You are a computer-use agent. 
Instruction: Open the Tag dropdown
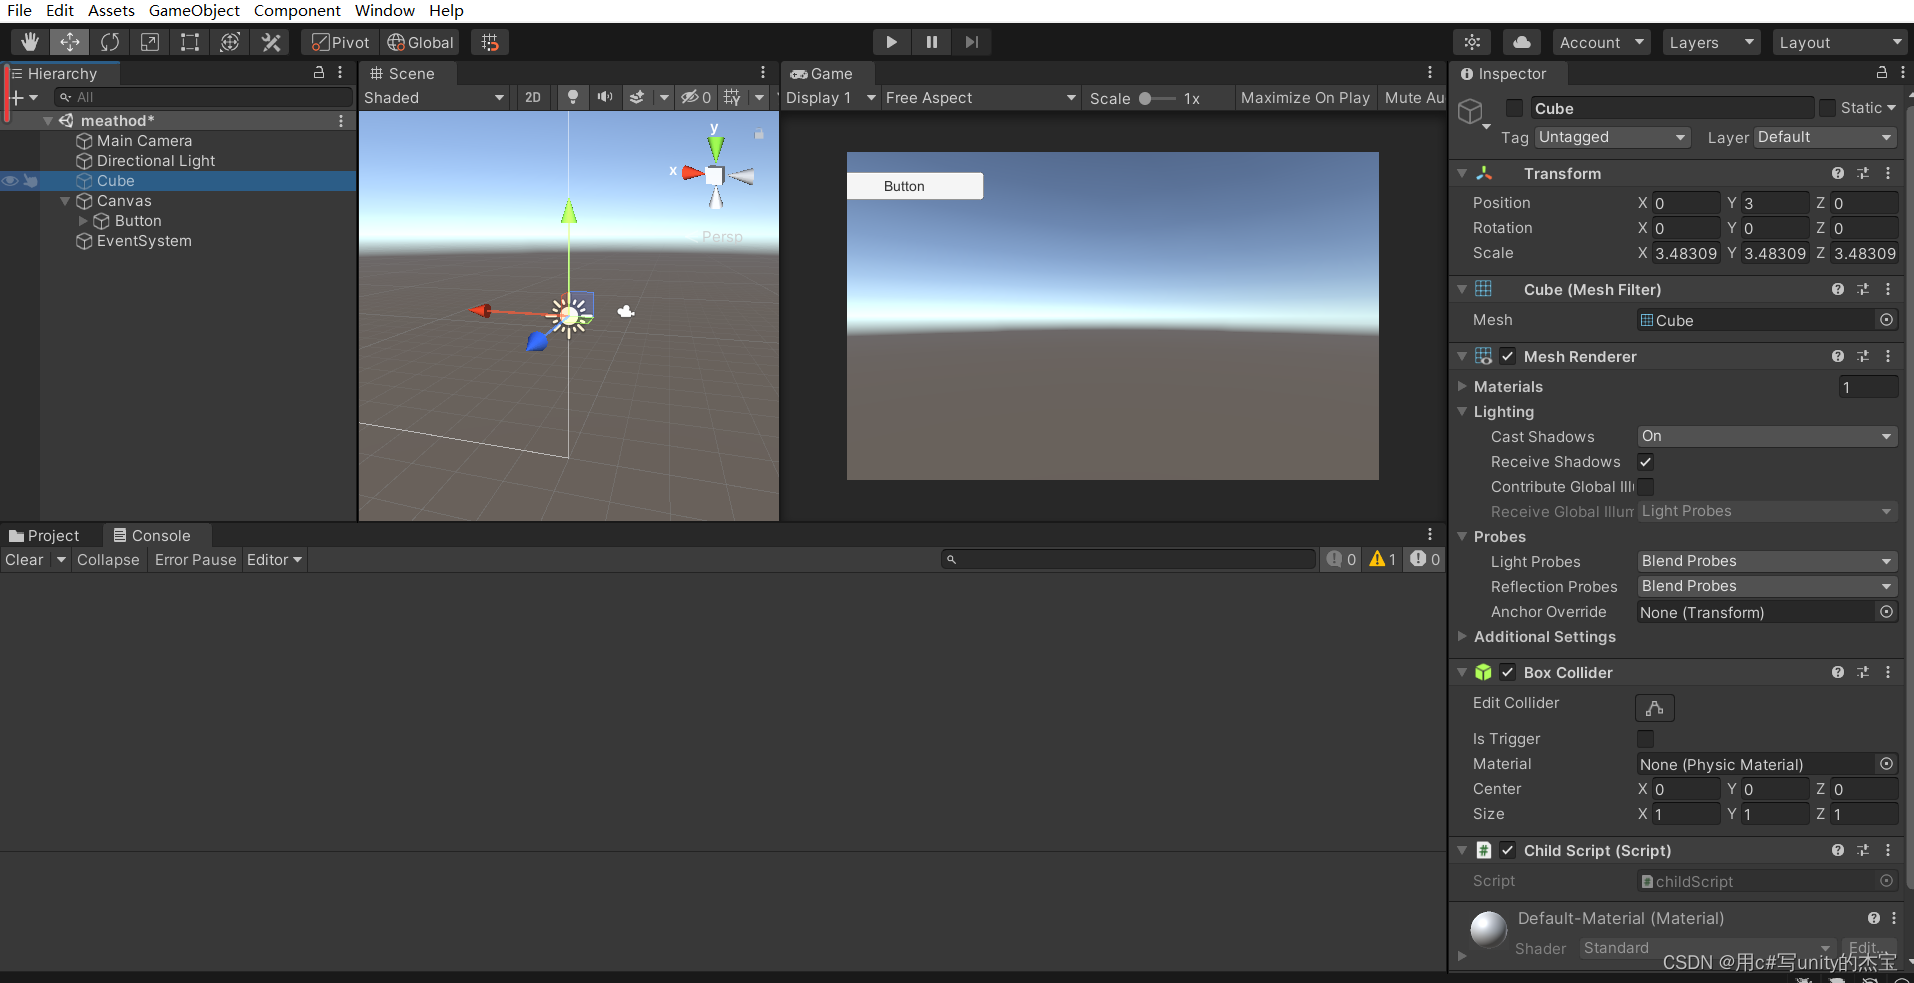click(1612, 137)
